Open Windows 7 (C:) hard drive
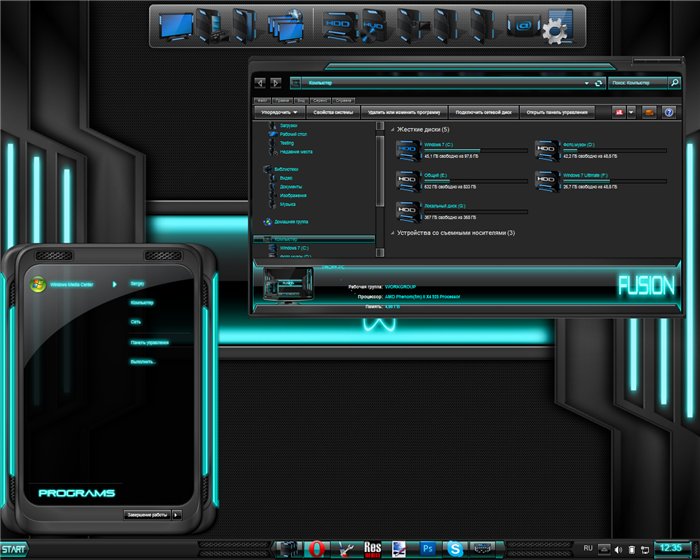Image resolution: width=700 pixels, height=560 pixels. point(409,150)
